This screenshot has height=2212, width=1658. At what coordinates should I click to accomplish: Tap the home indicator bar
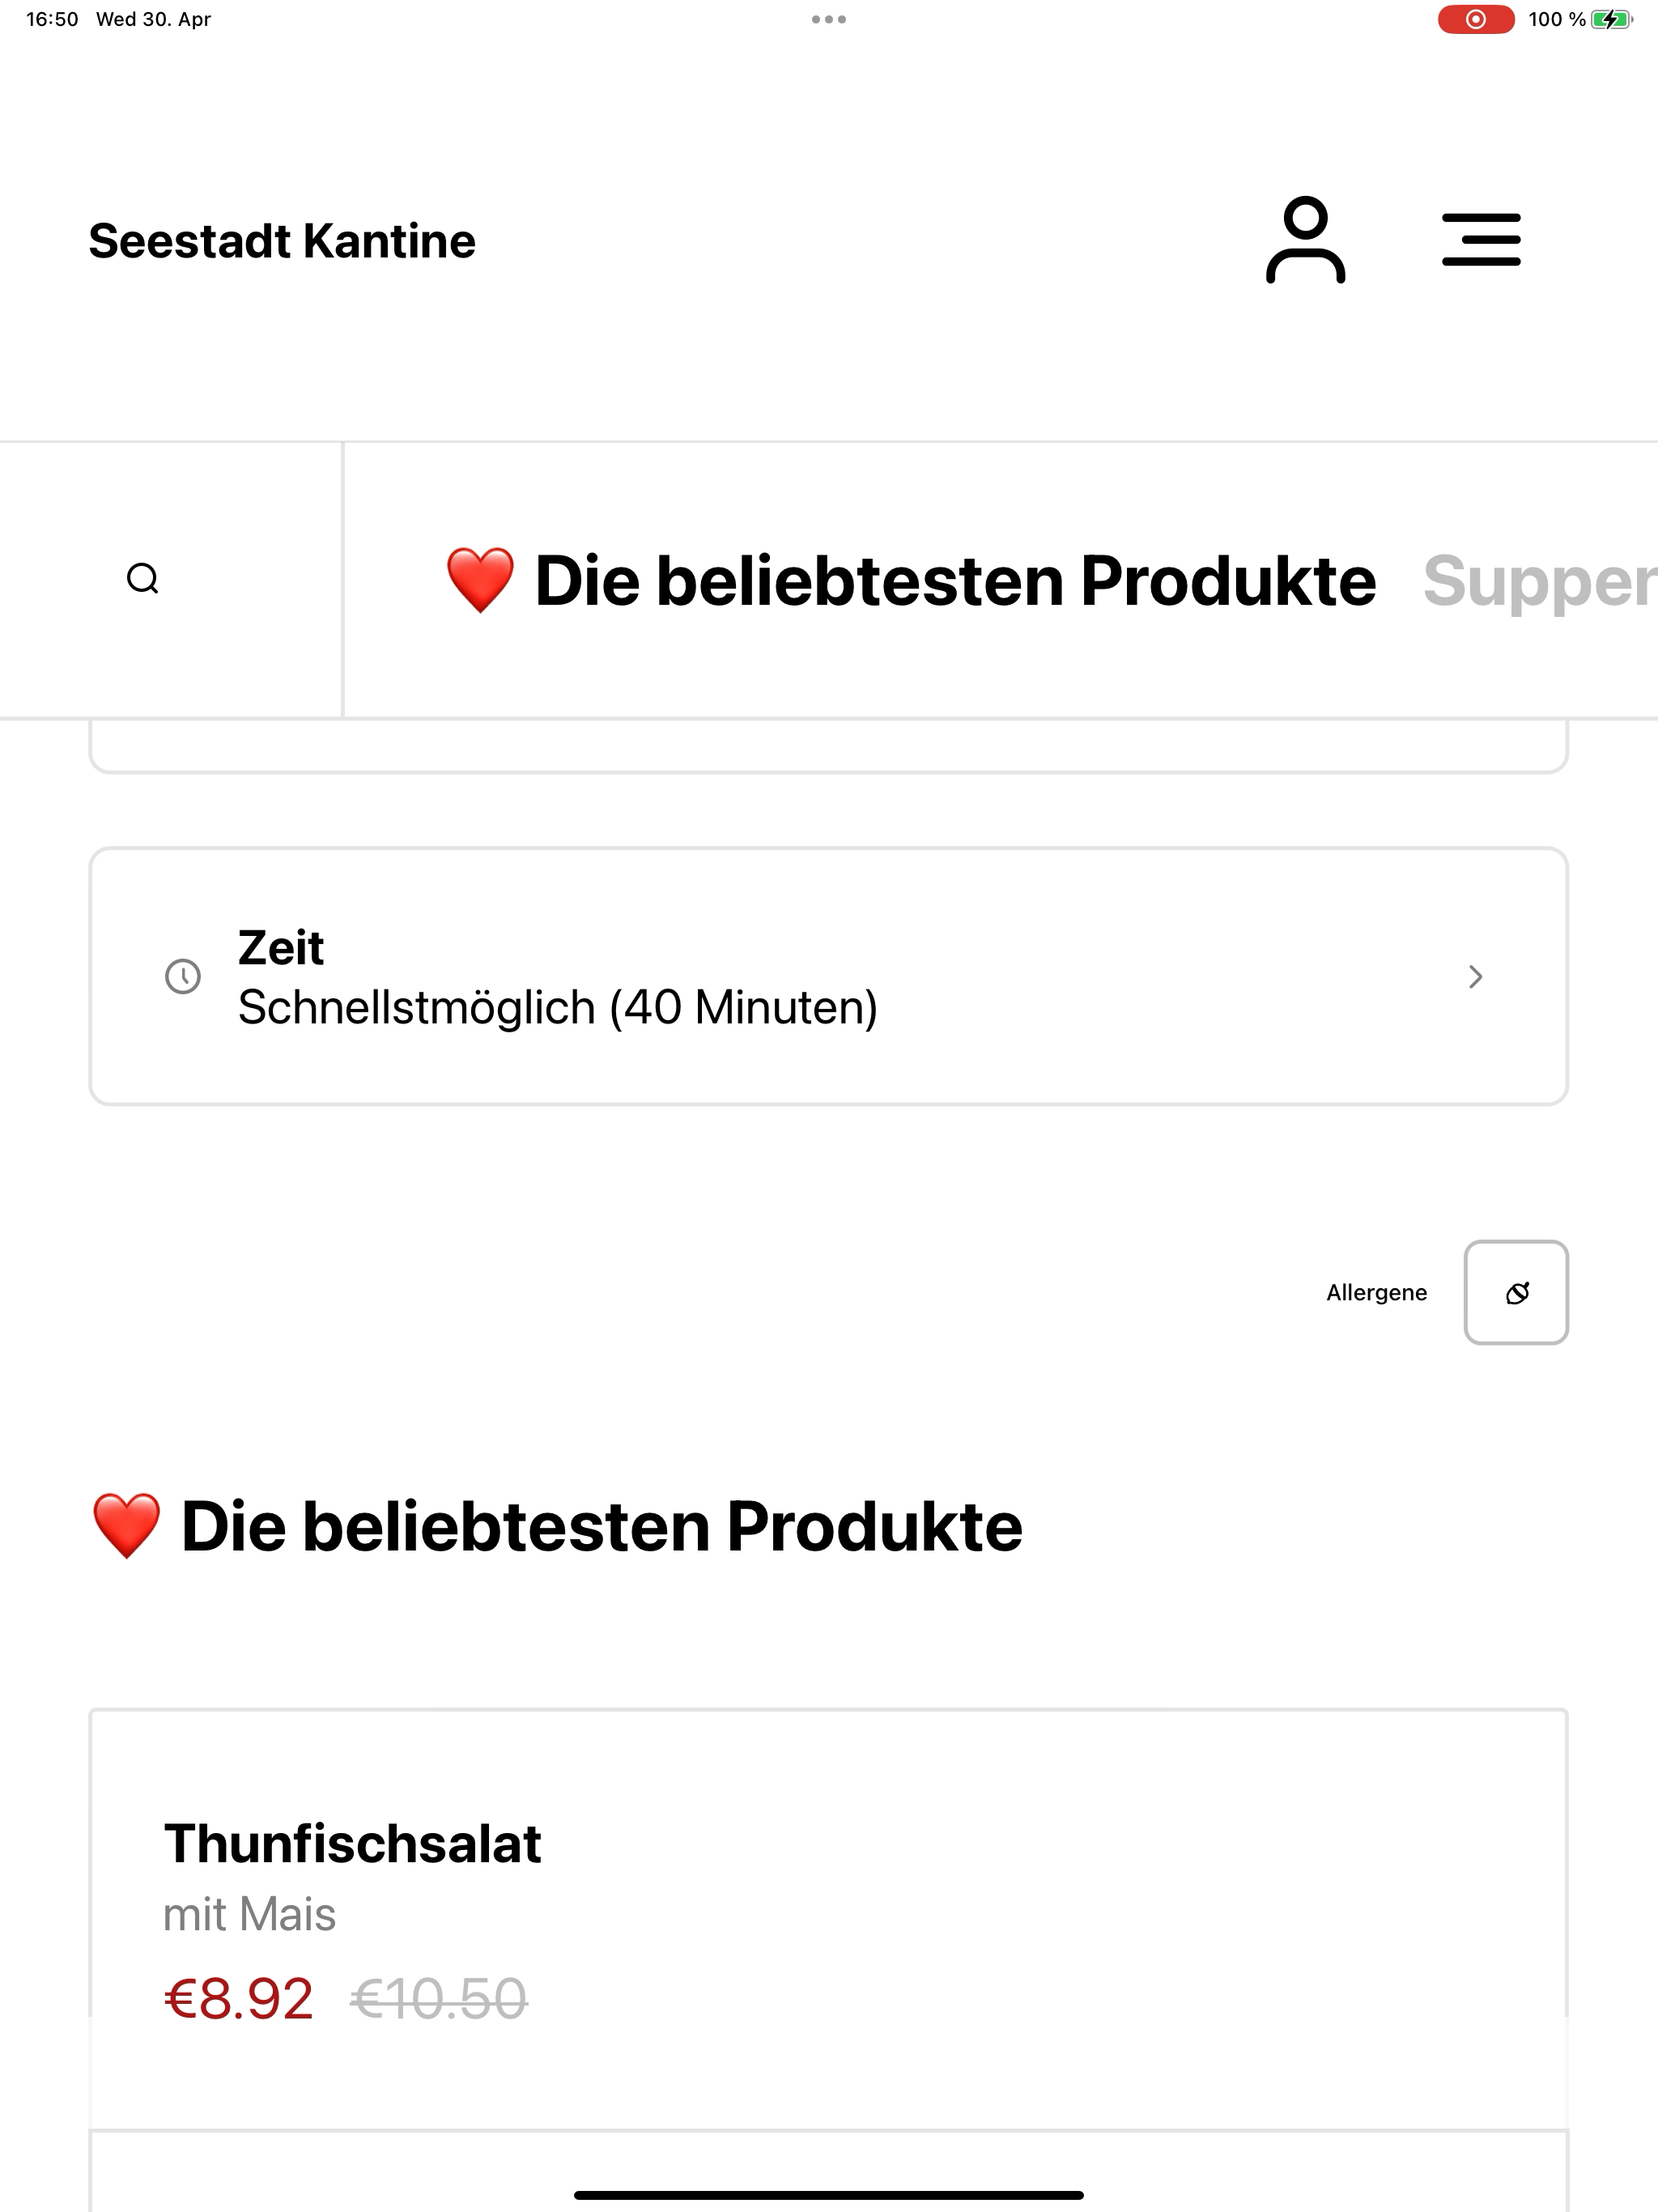point(828,2195)
